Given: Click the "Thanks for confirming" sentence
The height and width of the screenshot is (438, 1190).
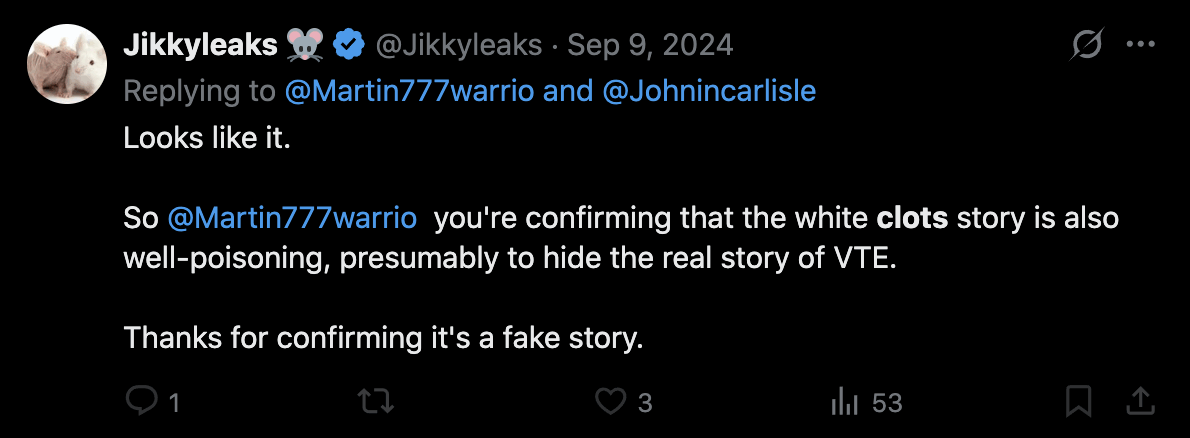Looking at the screenshot, I should tap(382, 338).
